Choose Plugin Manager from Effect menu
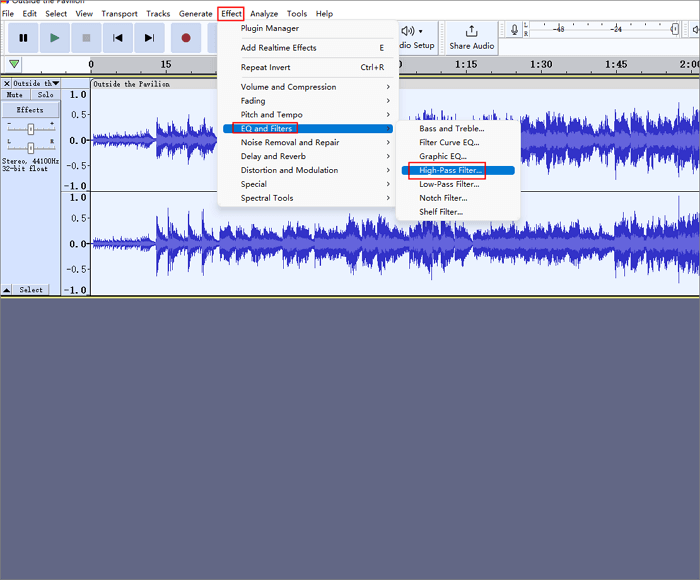Image resolution: width=700 pixels, height=580 pixels. (308, 28)
